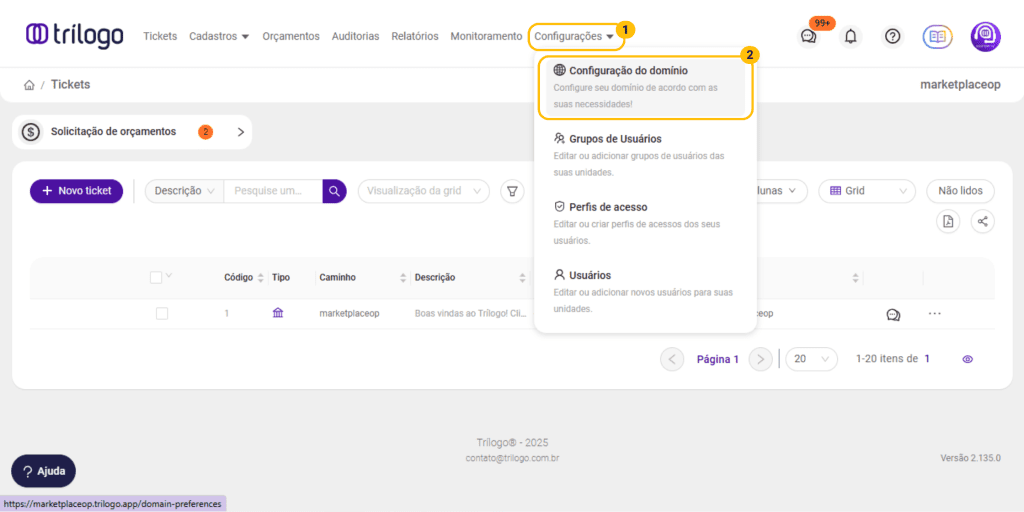Open the chat messages icon with 99+ badge

pyautogui.click(x=809, y=36)
